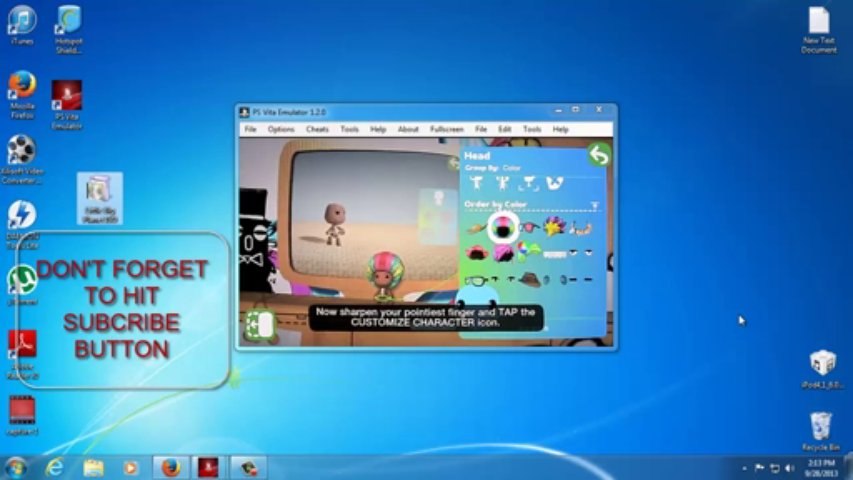The image size is (853, 480).
Task: Select the white moustache item
Action: (x=555, y=254)
